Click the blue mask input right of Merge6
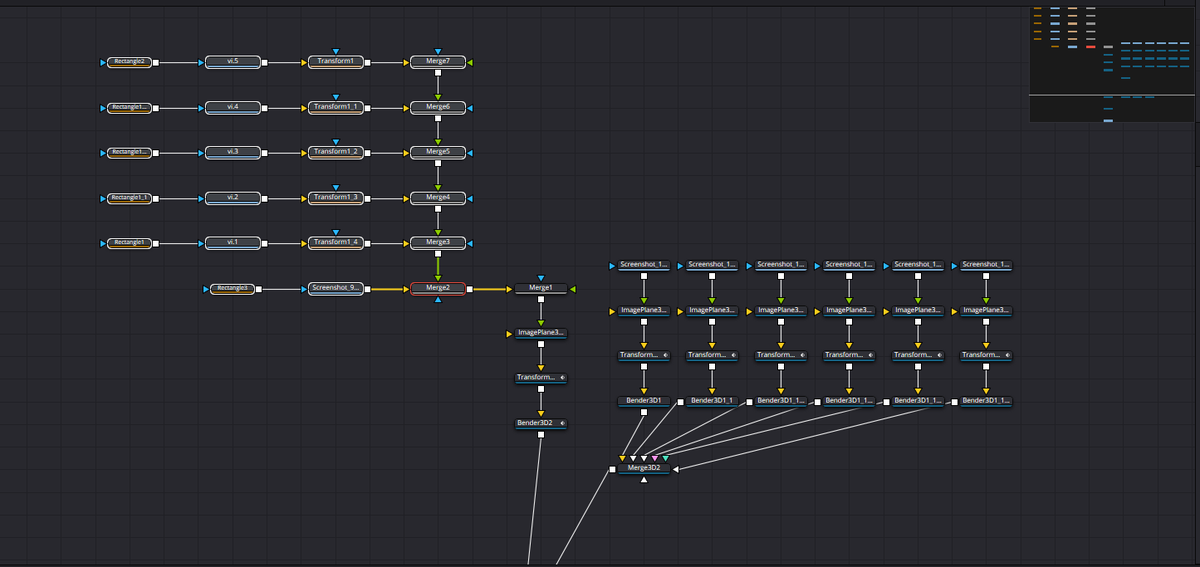 click(471, 107)
